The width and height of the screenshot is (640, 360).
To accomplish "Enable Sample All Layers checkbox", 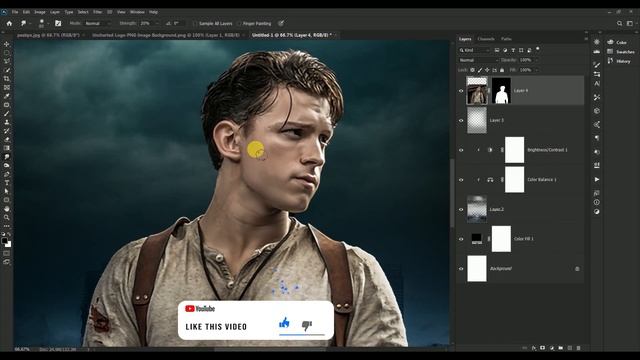I will click(x=195, y=24).
